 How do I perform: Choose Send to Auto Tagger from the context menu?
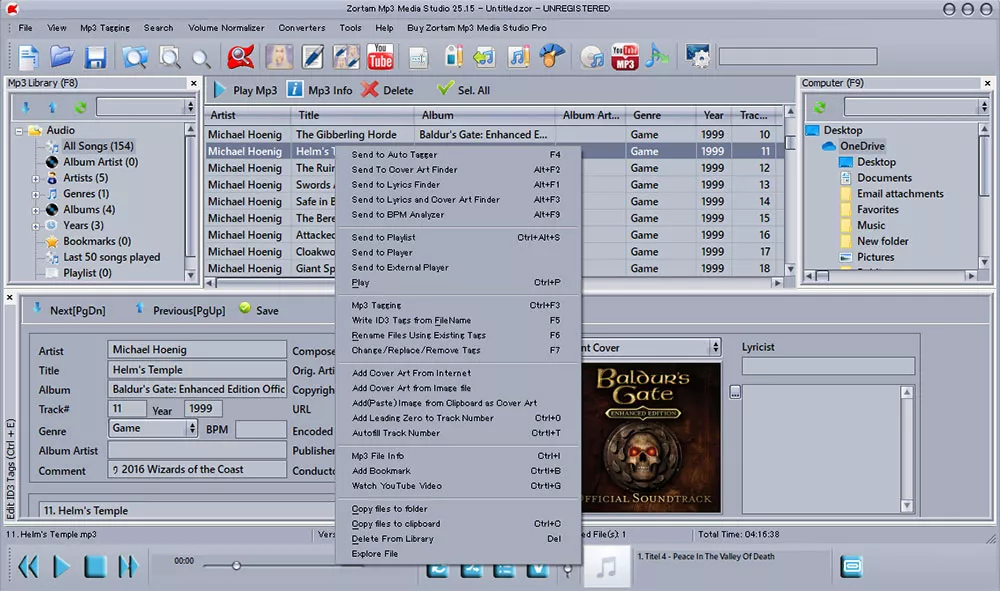click(x=458, y=154)
